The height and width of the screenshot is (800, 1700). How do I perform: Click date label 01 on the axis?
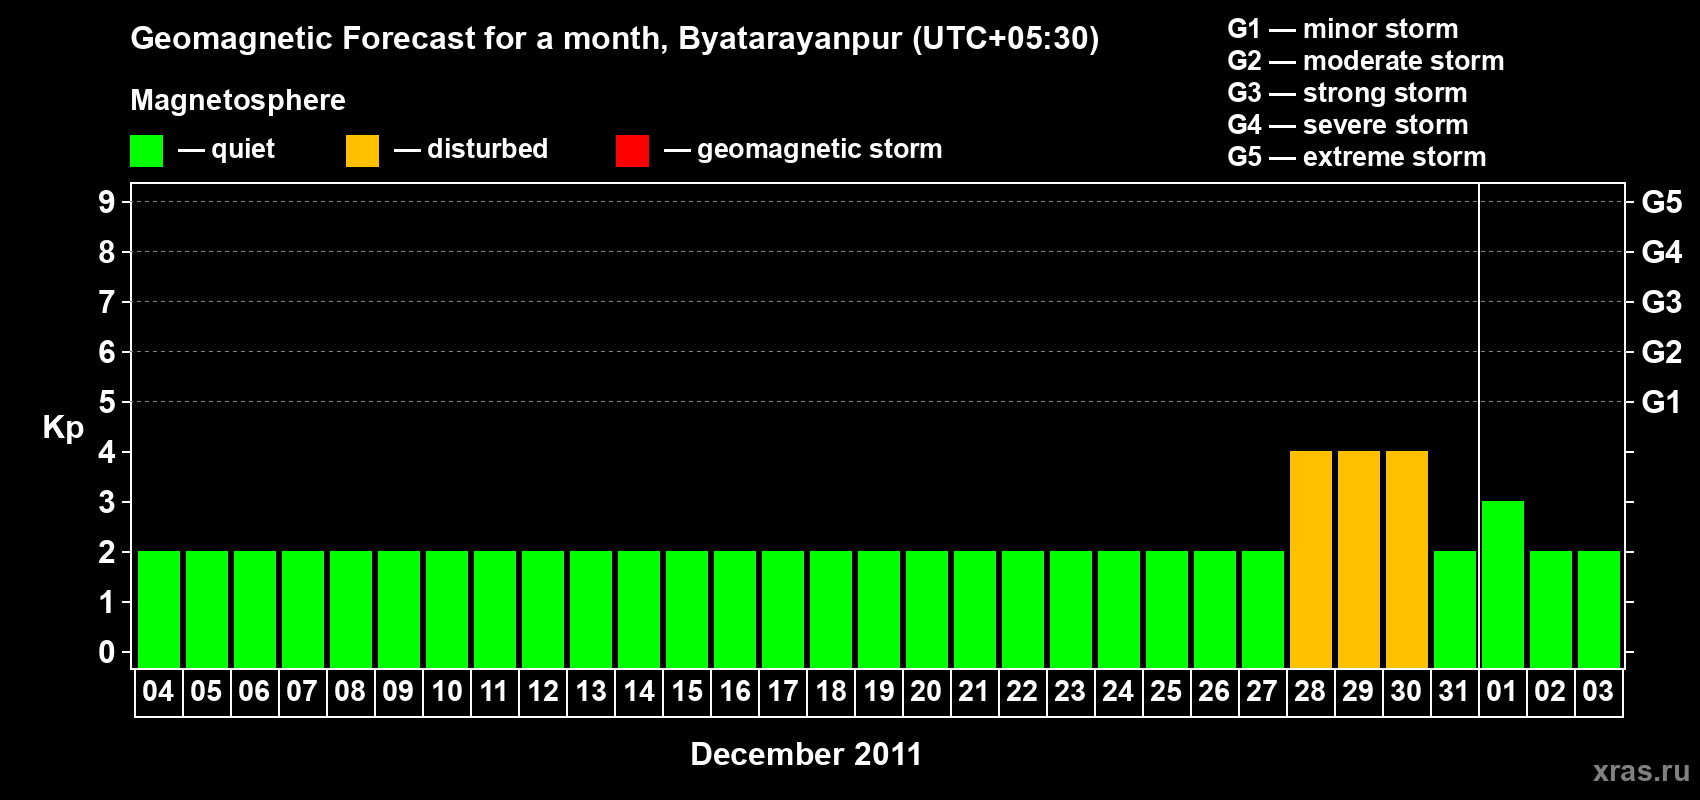click(x=1502, y=692)
